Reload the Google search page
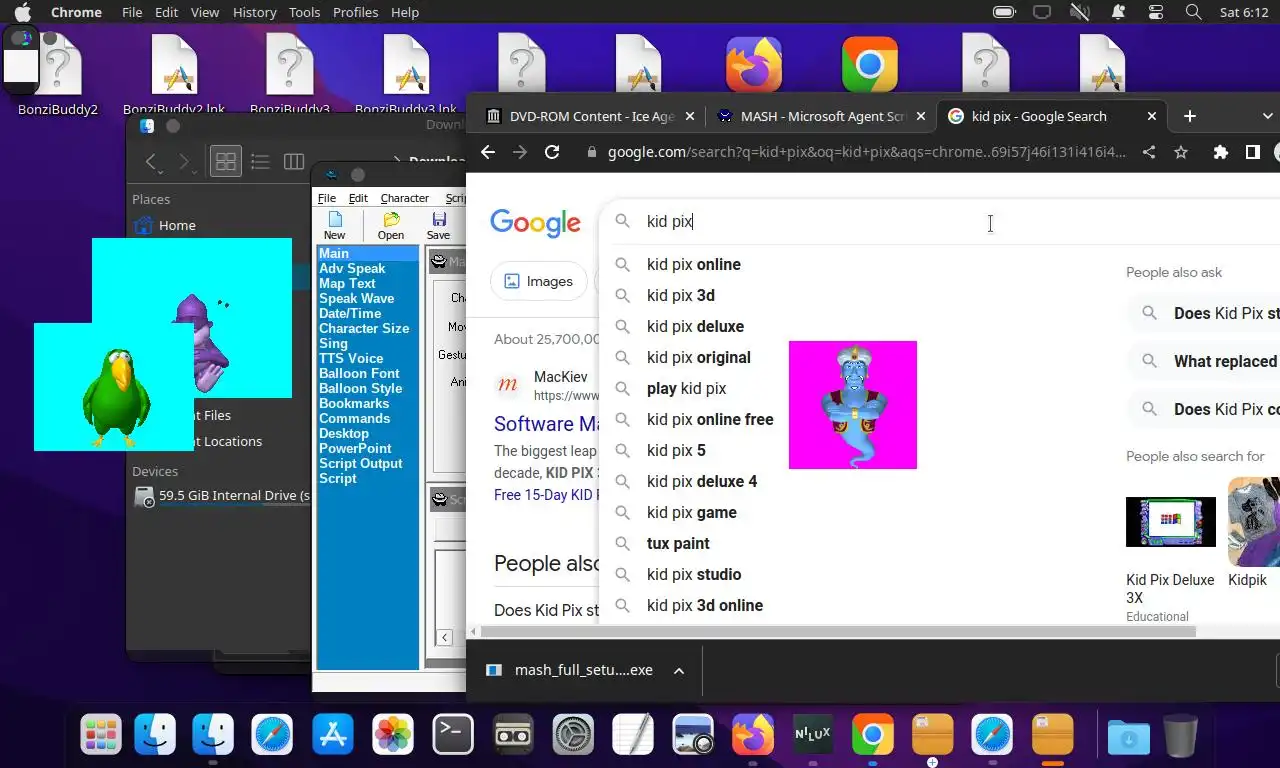The width and height of the screenshot is (1280, 768). coord(552,152)
